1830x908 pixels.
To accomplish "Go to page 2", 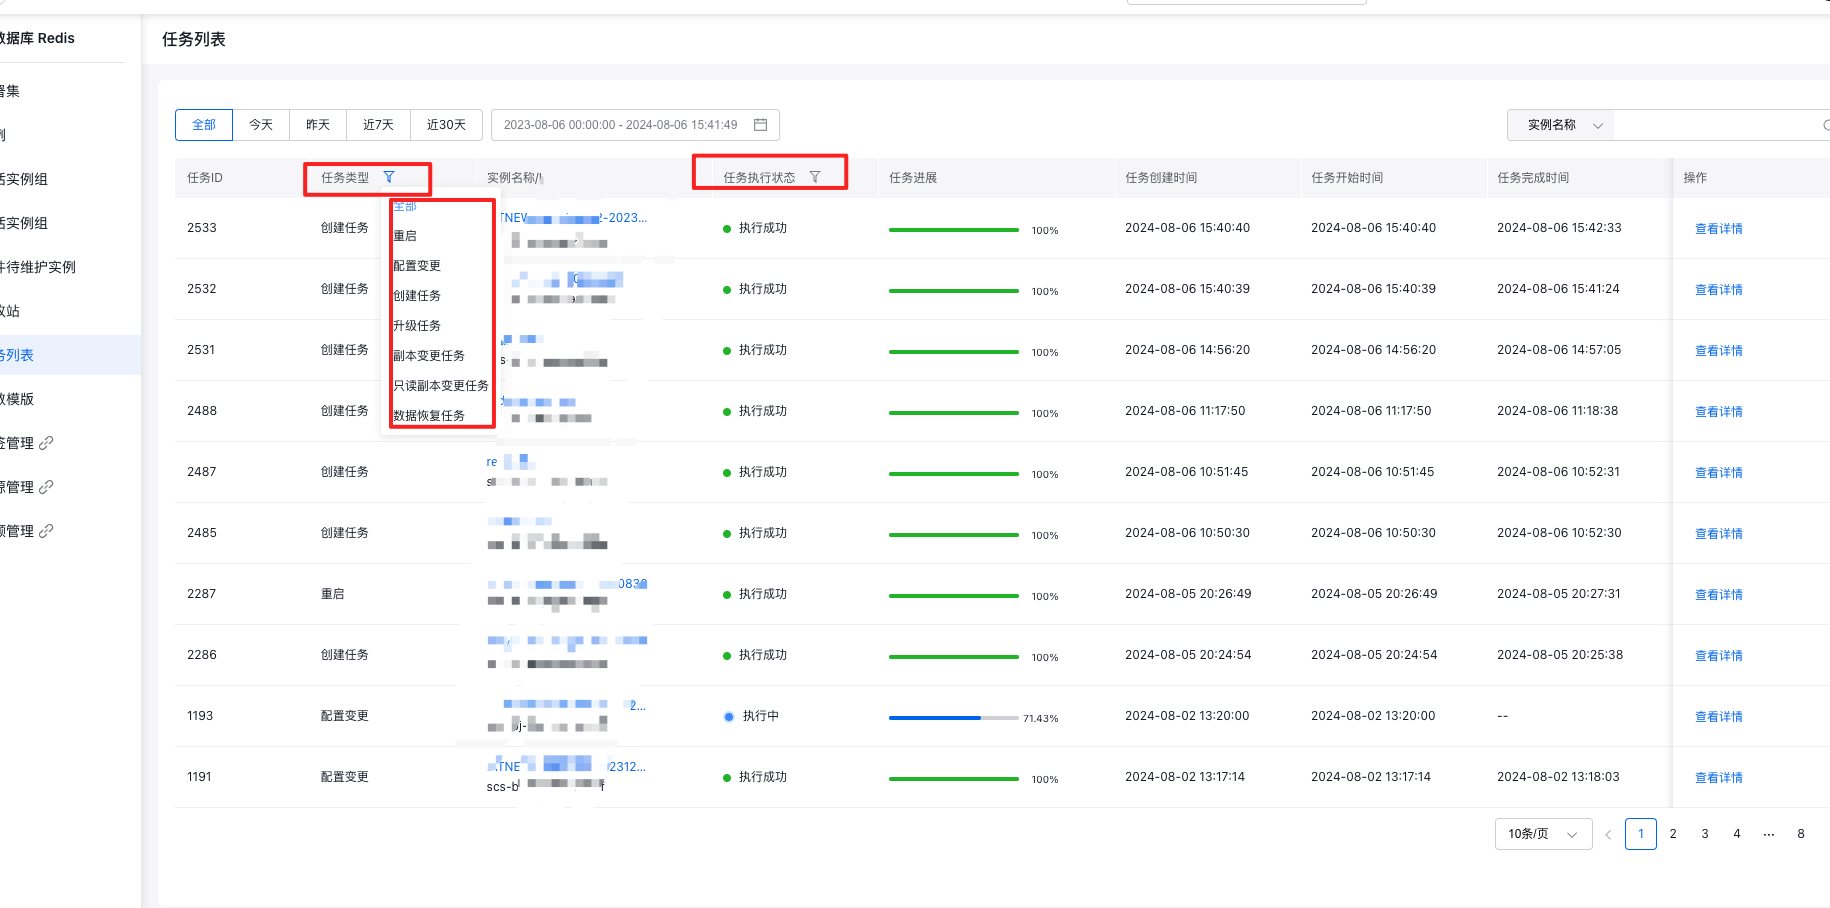I will coord(1673,834).
